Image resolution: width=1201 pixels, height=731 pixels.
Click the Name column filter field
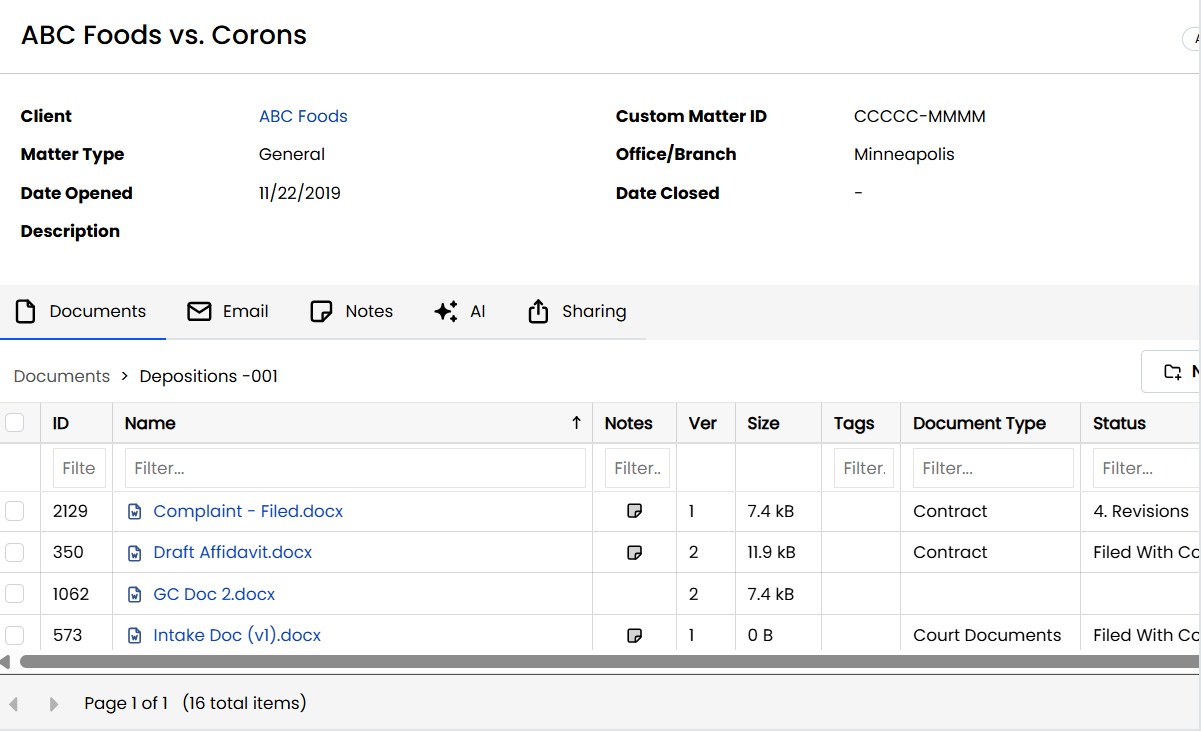[x=355, y=468]
